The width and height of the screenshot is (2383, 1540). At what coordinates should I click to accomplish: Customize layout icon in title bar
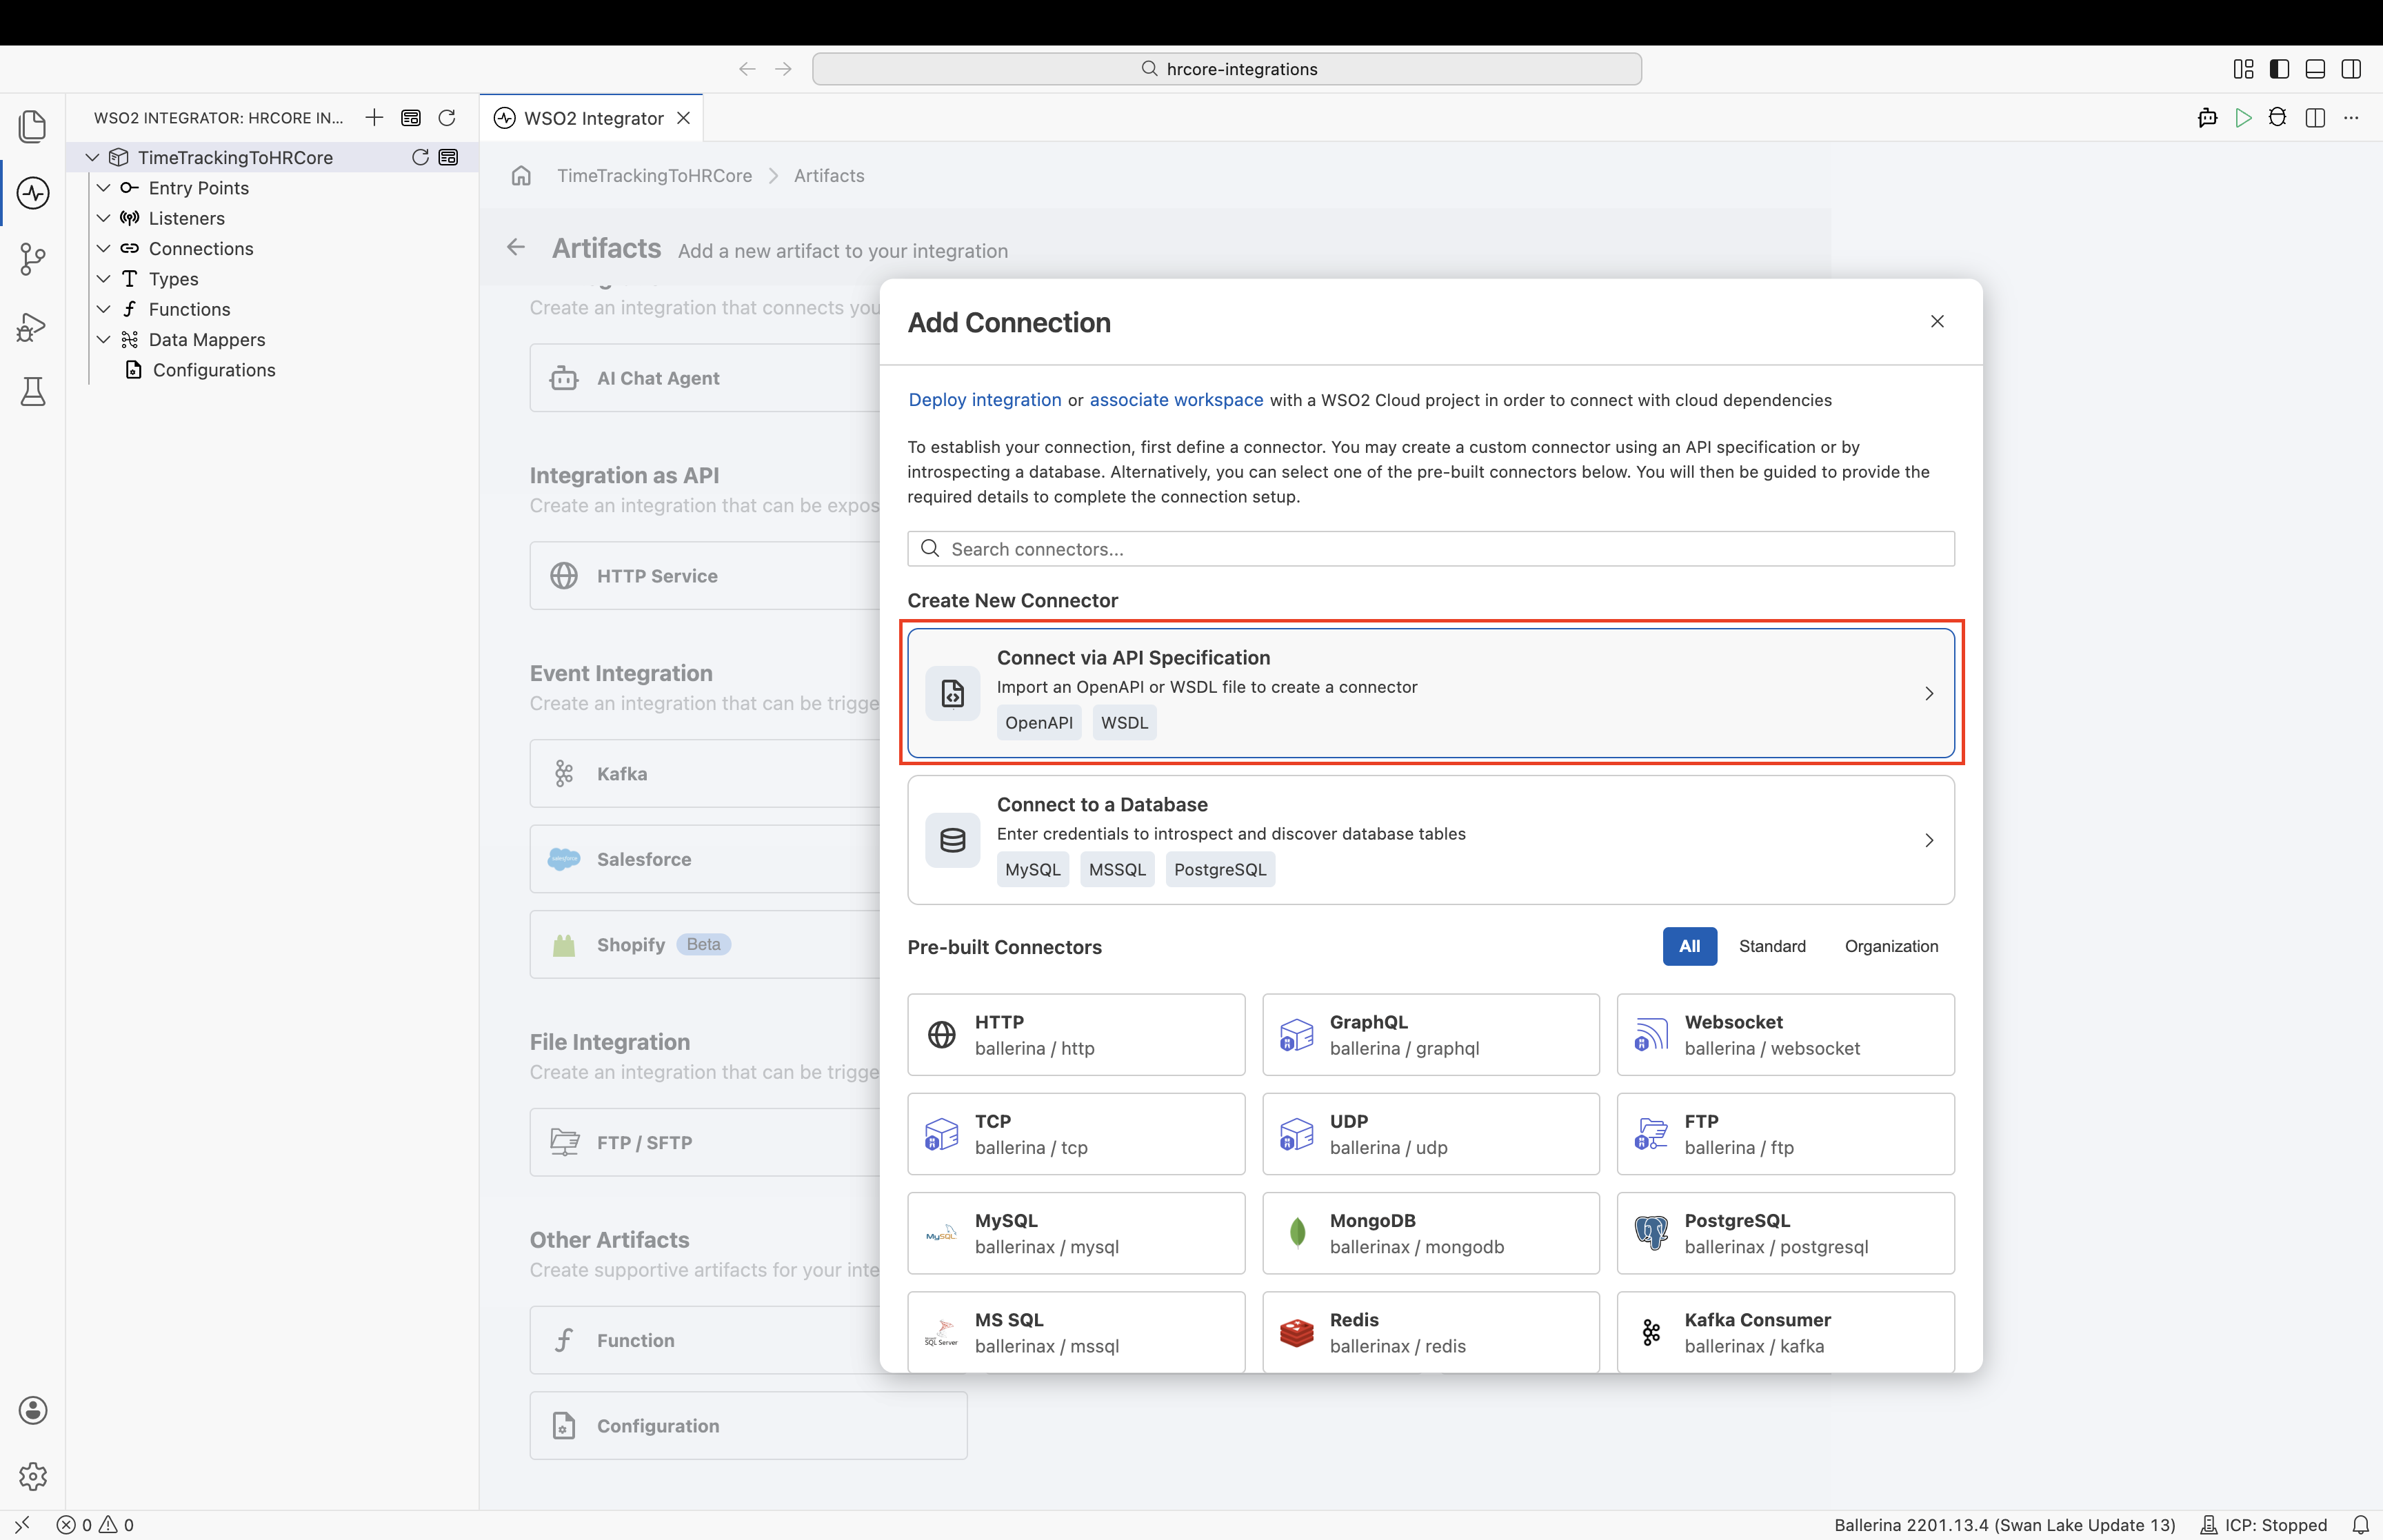[2244, 69]
